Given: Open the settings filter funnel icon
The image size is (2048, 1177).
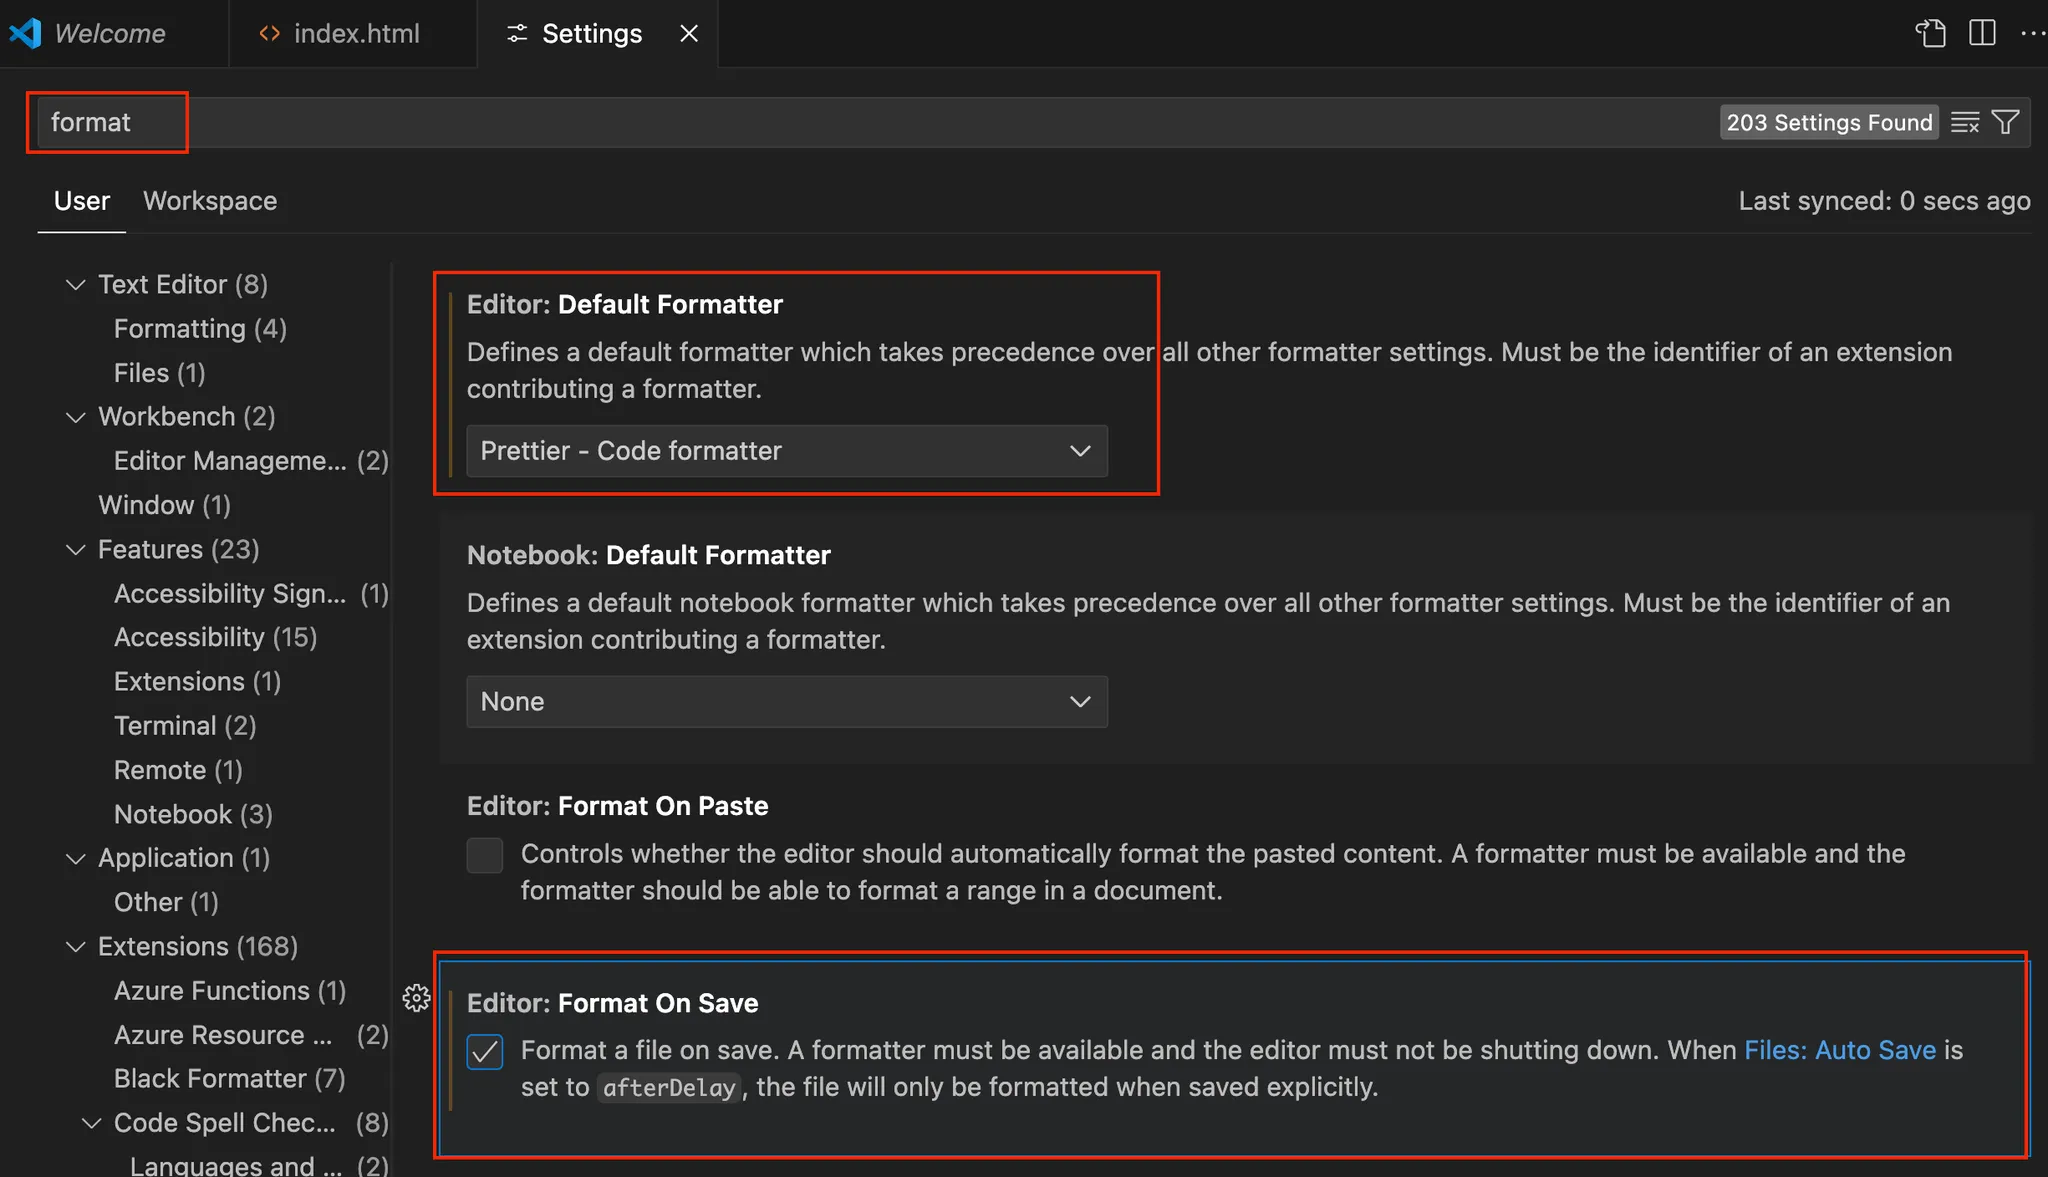Looking at the screenshot, I should 2005,122.
